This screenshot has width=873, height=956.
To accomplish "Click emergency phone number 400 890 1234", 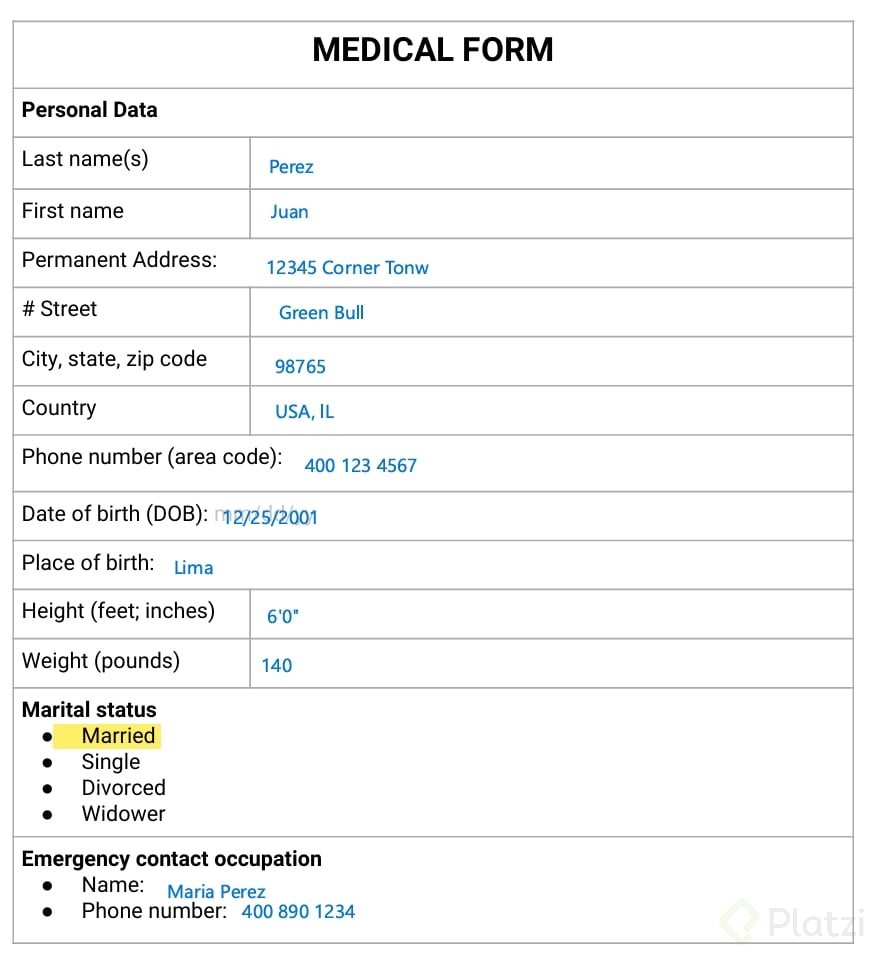I will pyautogui.click(x=298, y=912).
